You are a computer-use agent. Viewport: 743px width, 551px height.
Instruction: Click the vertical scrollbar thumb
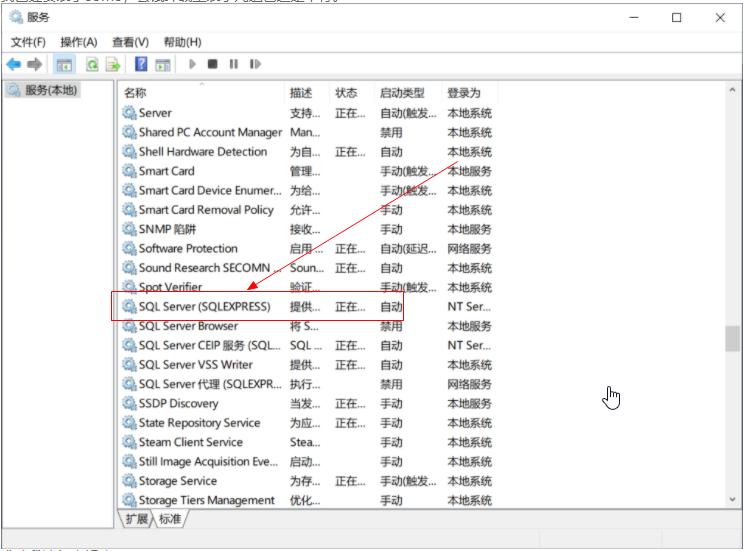point(732,338)
